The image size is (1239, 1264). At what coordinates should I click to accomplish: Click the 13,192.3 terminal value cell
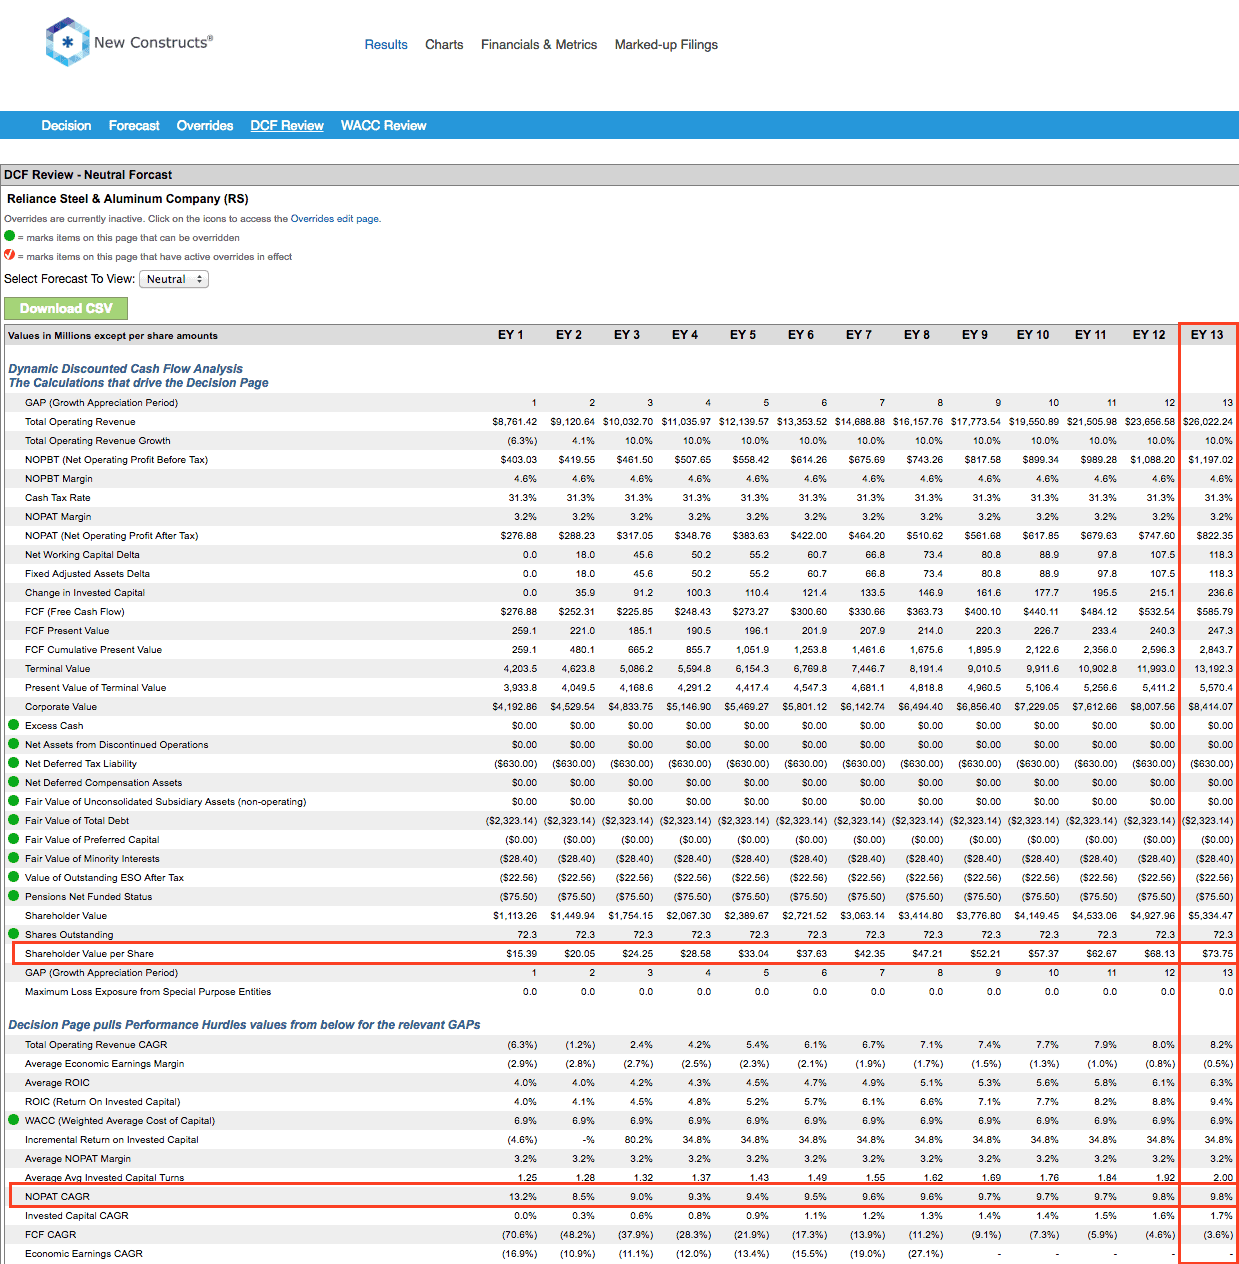point(1213,669)
